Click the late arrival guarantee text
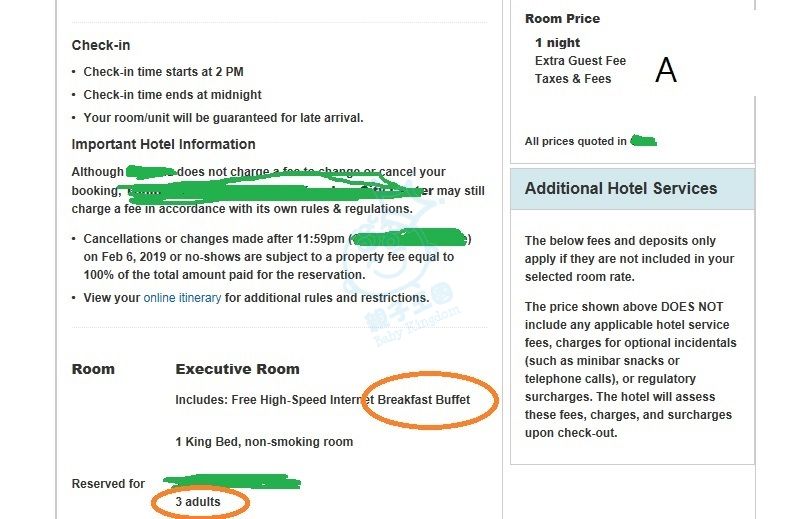Image resolution: width=803 pixels, height=519 pixels. point(223,118)
